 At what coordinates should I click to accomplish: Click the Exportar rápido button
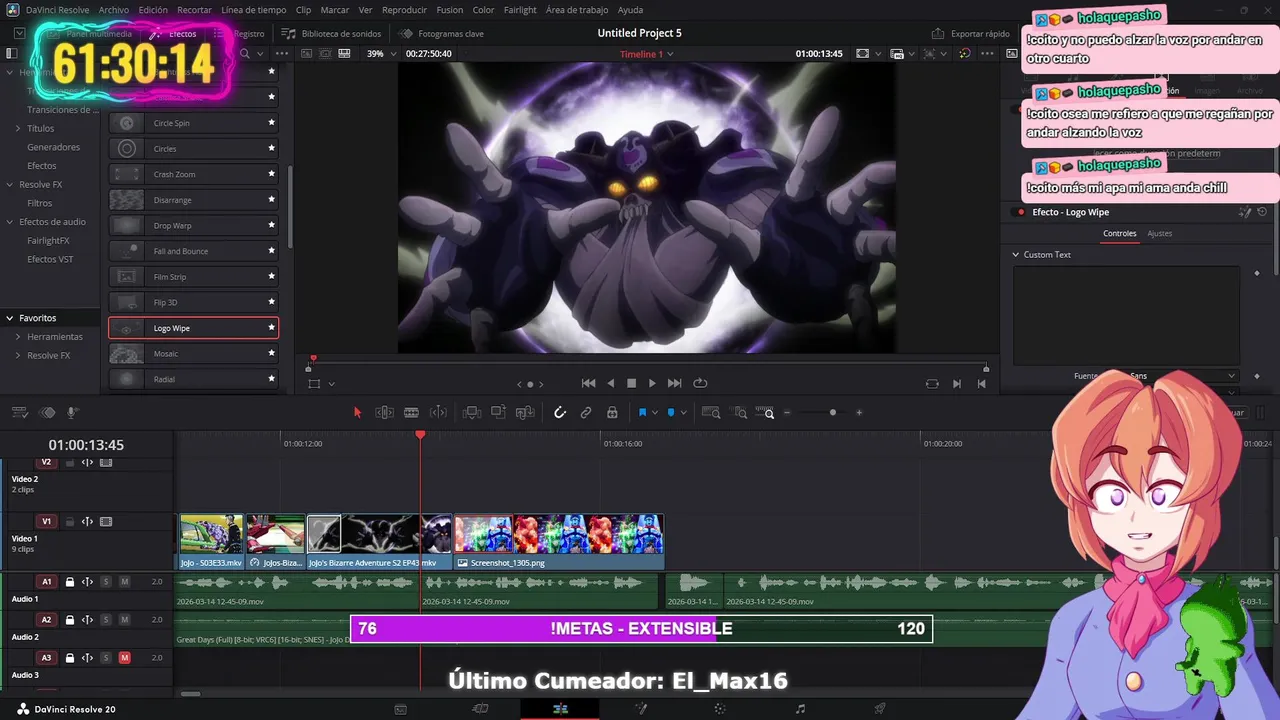point(971,33)
